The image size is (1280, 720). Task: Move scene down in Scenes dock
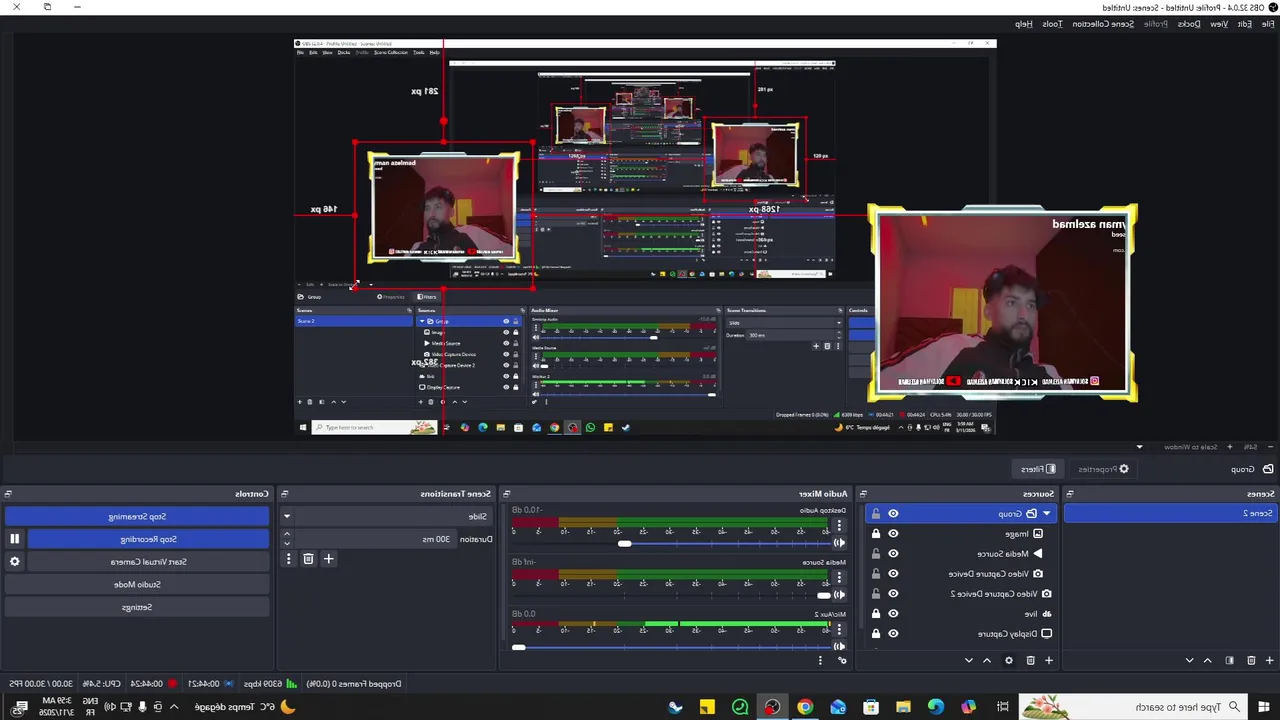point(1189,660)
